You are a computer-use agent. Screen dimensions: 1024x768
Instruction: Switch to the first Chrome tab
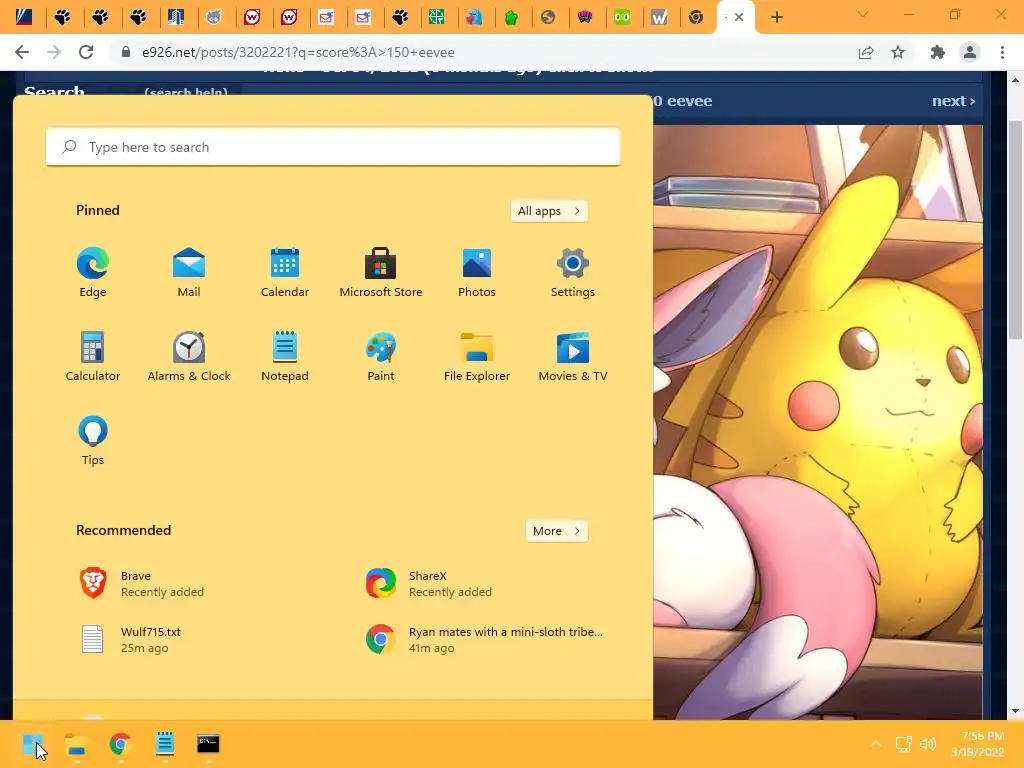tap(24, 17)
